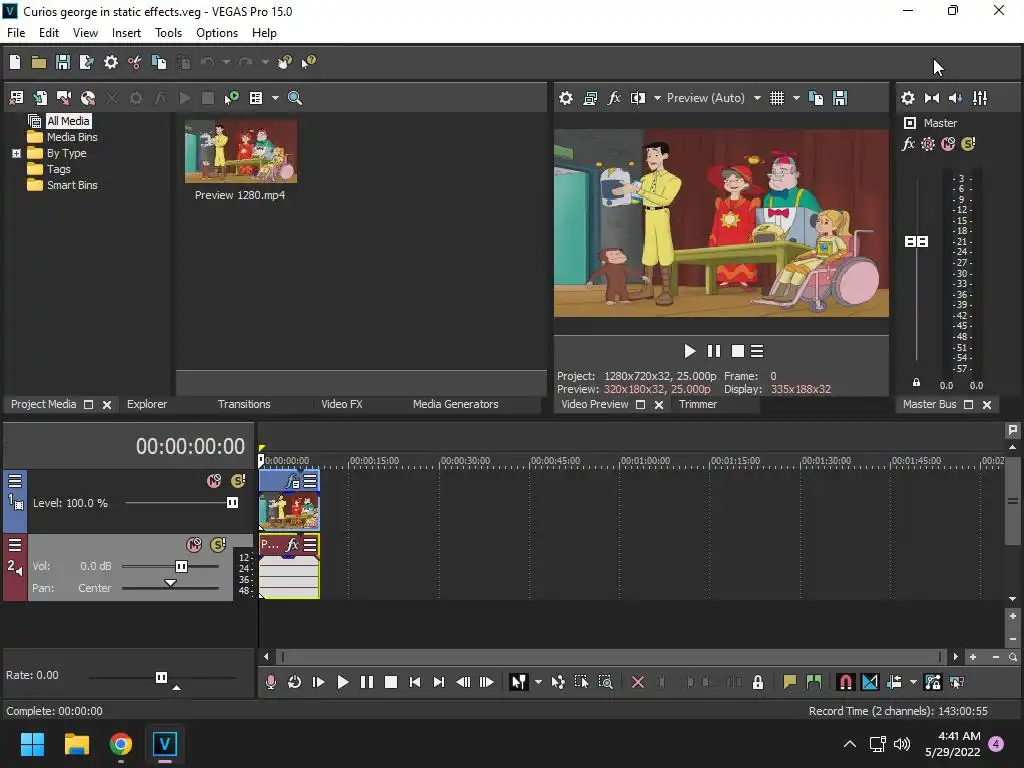Image resolution: width=1024 pixels, height=768 pixels.
Task: Open the Video Preview properties gear
Action: (566, 98)
